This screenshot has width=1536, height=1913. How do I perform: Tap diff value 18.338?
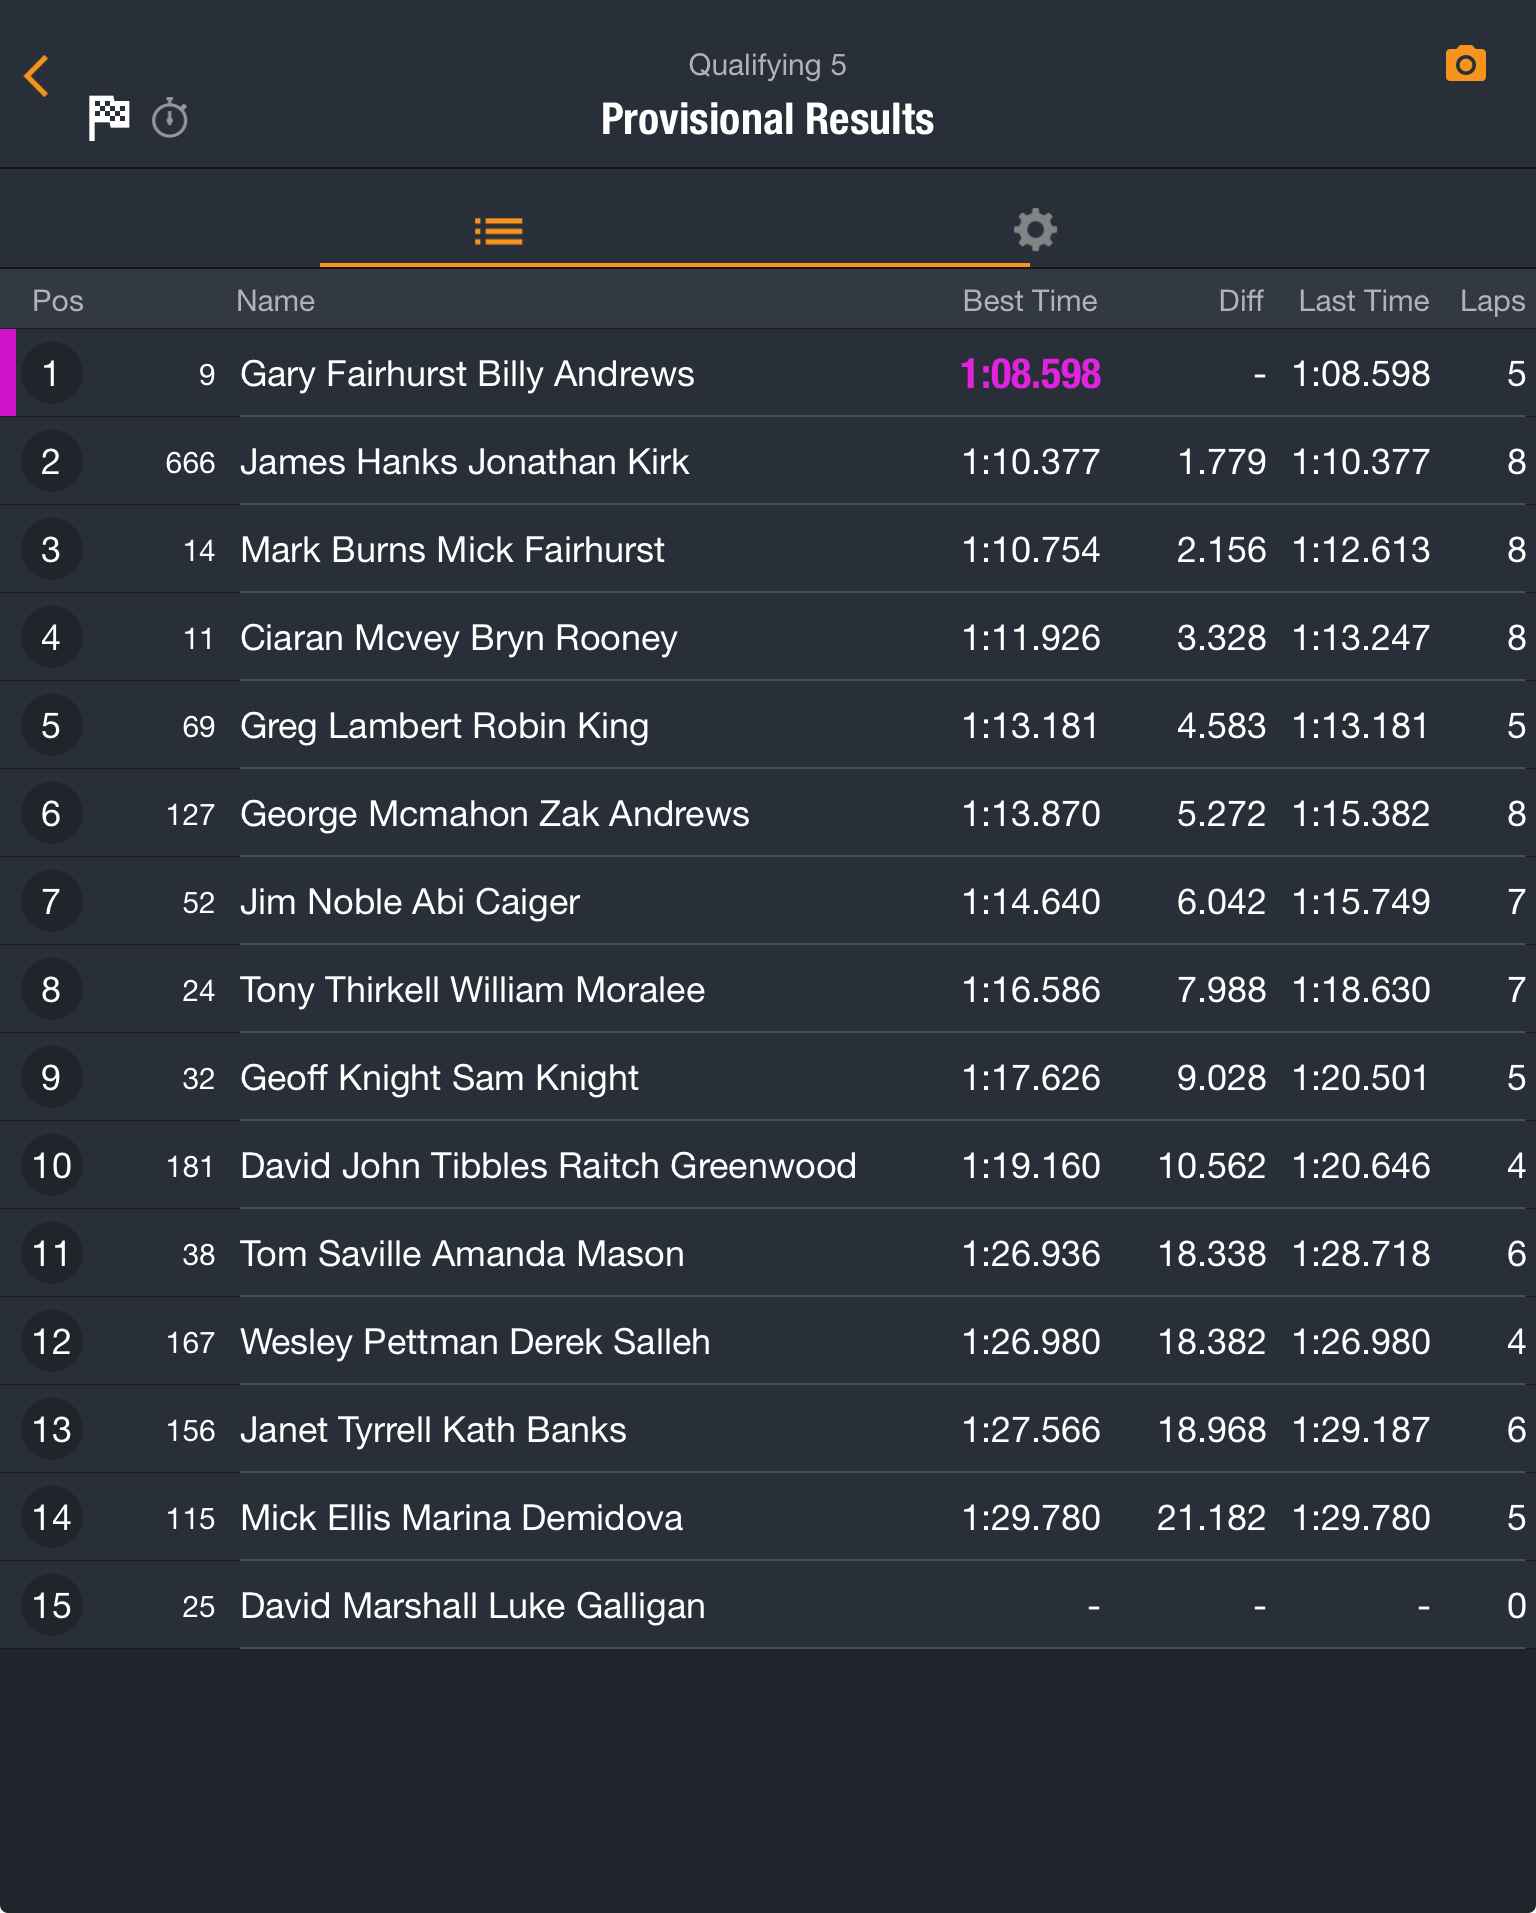[1211, 1254]
